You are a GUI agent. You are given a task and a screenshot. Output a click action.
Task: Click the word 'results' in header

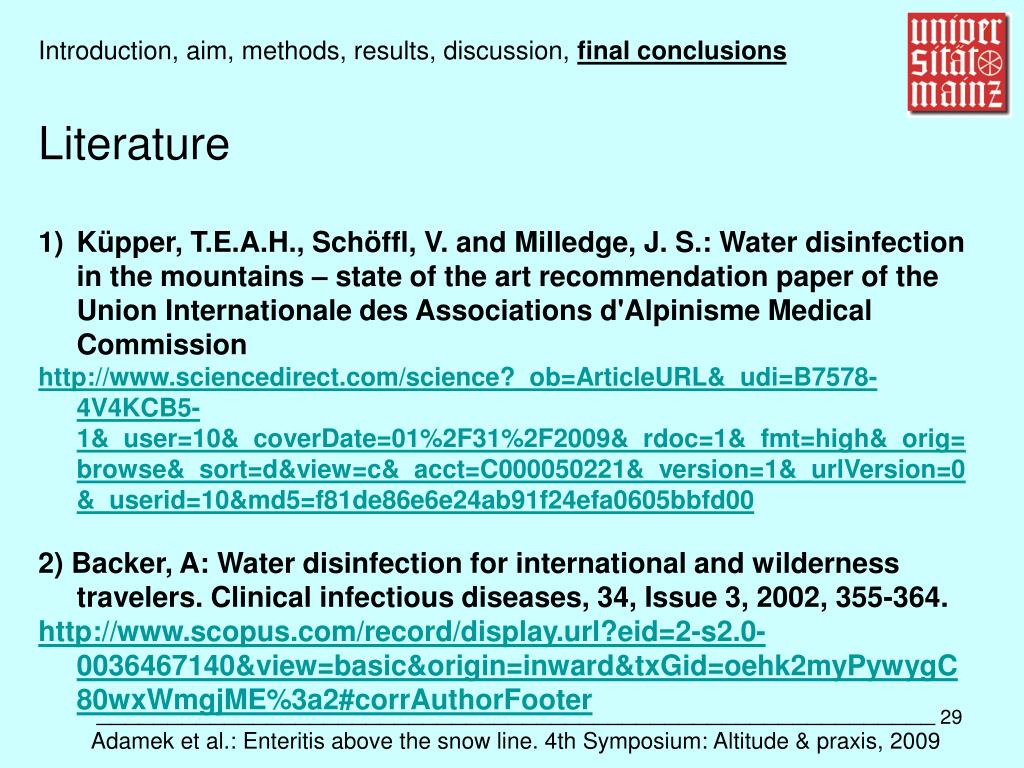click(394, 51)
